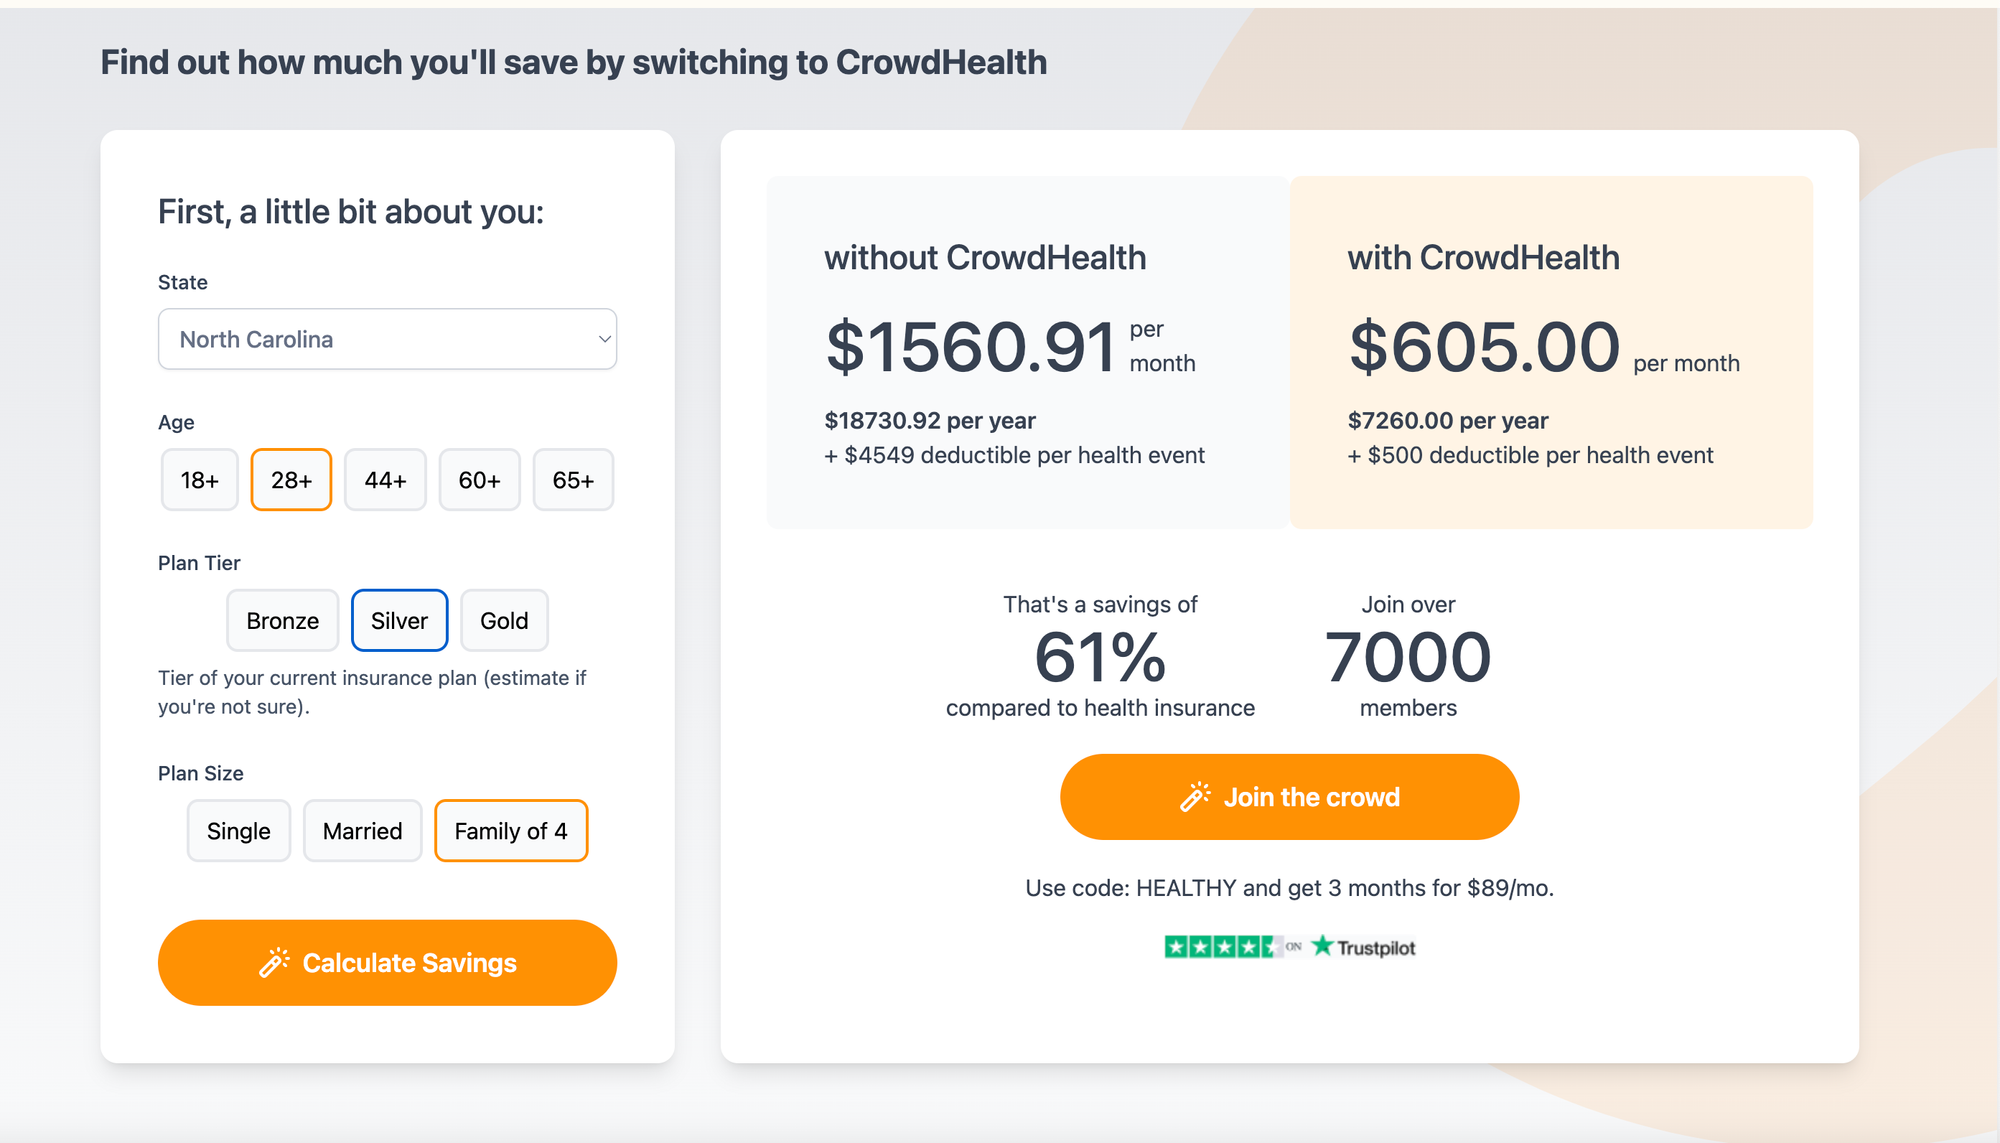
Task: Deselect Family of 4 plan size
Action: pos(510,830)
